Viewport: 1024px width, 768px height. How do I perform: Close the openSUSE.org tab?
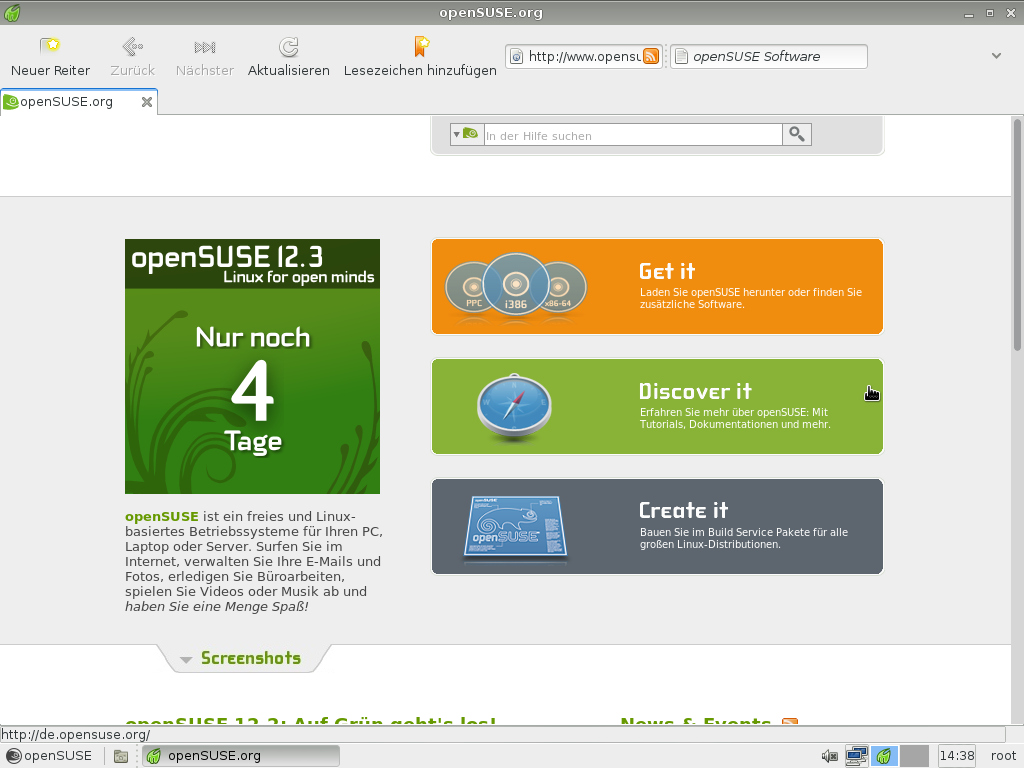pyautogui.click(x=147, y=102)
